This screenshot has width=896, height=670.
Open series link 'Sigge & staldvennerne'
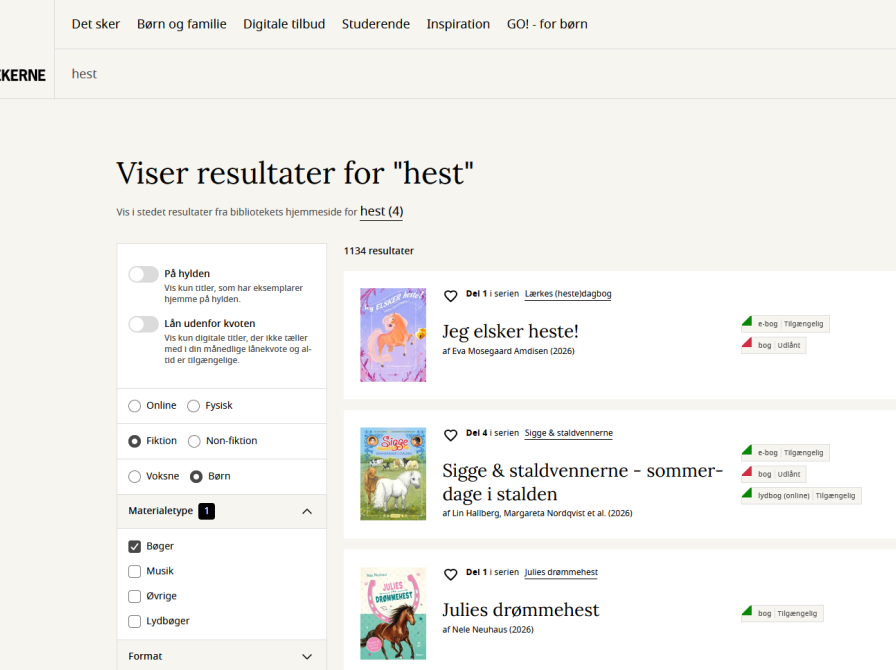point(569,433)
